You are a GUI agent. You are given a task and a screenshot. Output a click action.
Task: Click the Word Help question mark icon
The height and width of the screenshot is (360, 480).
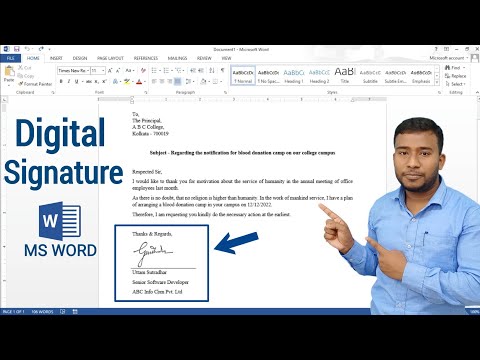(436, 49)
